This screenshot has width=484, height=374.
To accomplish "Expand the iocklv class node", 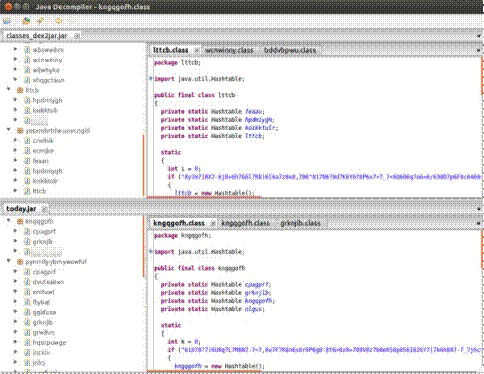I will (x=15, y=352).
